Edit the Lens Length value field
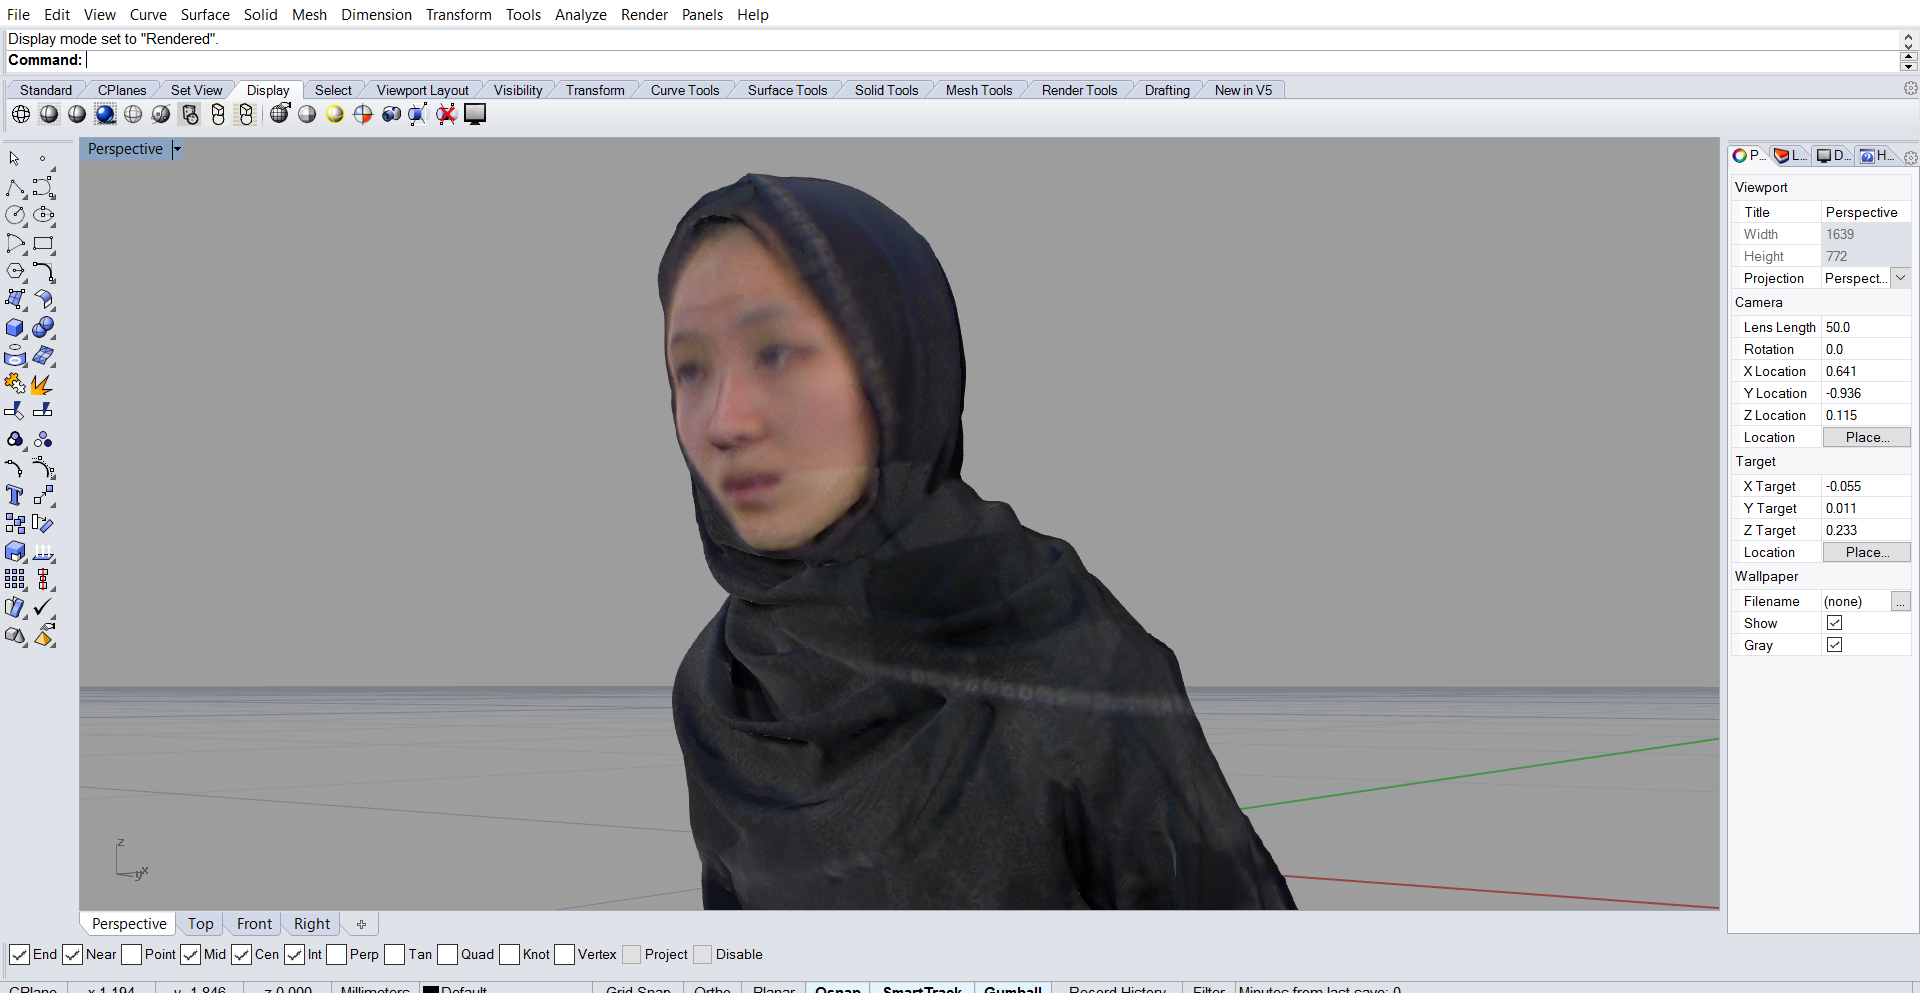This screenshot has width=1920, height=993. tap(1866, 327)
